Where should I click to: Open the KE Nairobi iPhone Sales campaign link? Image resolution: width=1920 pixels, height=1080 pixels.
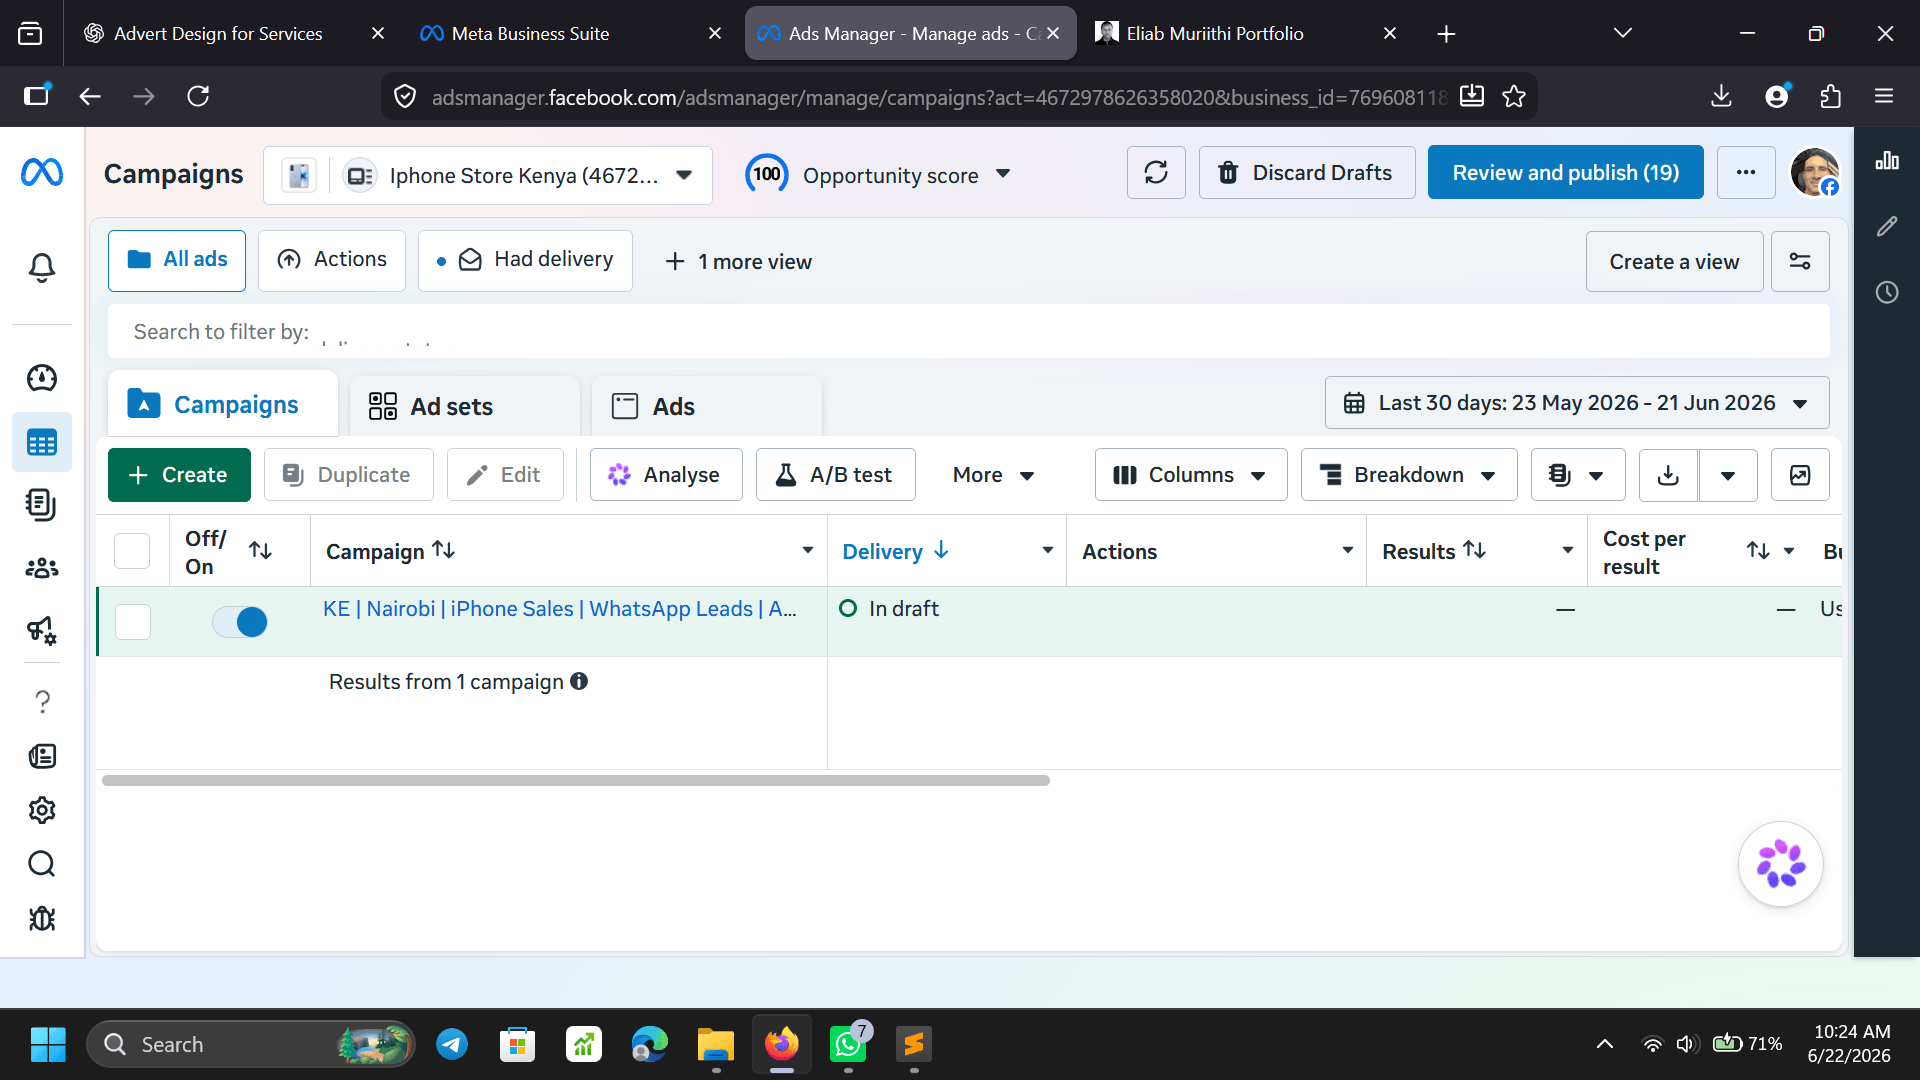pos(560,609)
